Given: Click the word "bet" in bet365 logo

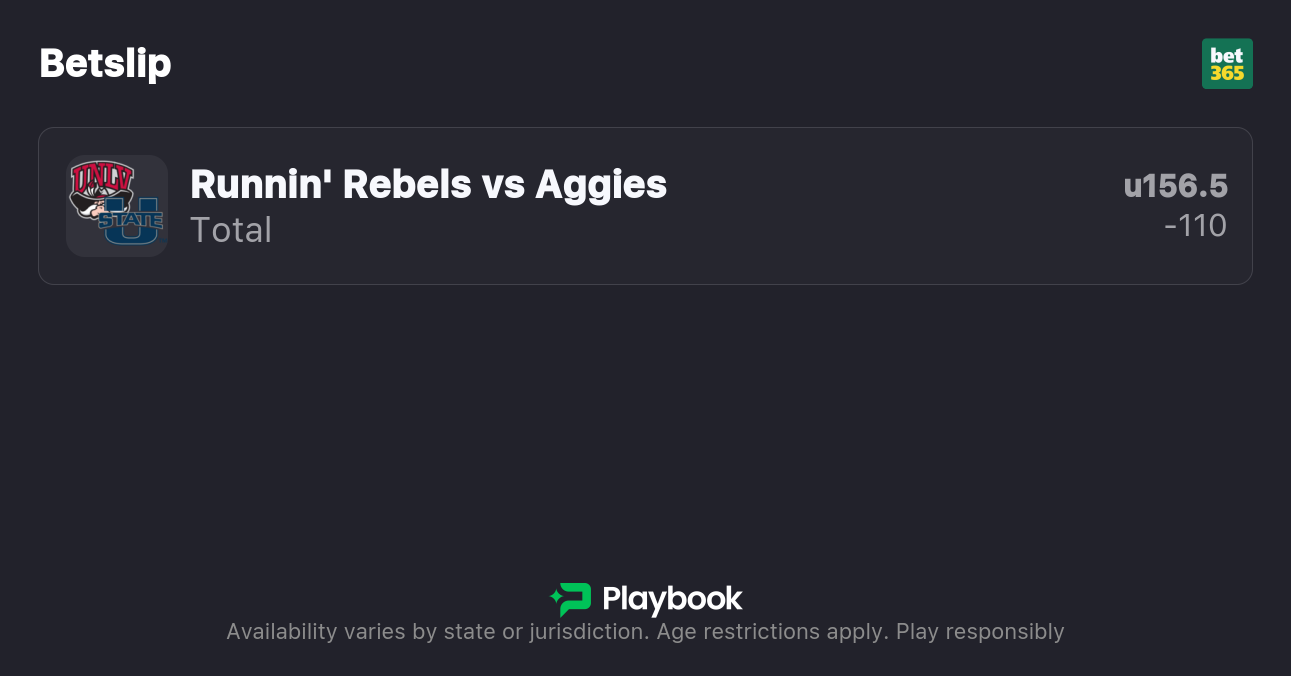Looking at the screenshot, I should (1227, 55).
